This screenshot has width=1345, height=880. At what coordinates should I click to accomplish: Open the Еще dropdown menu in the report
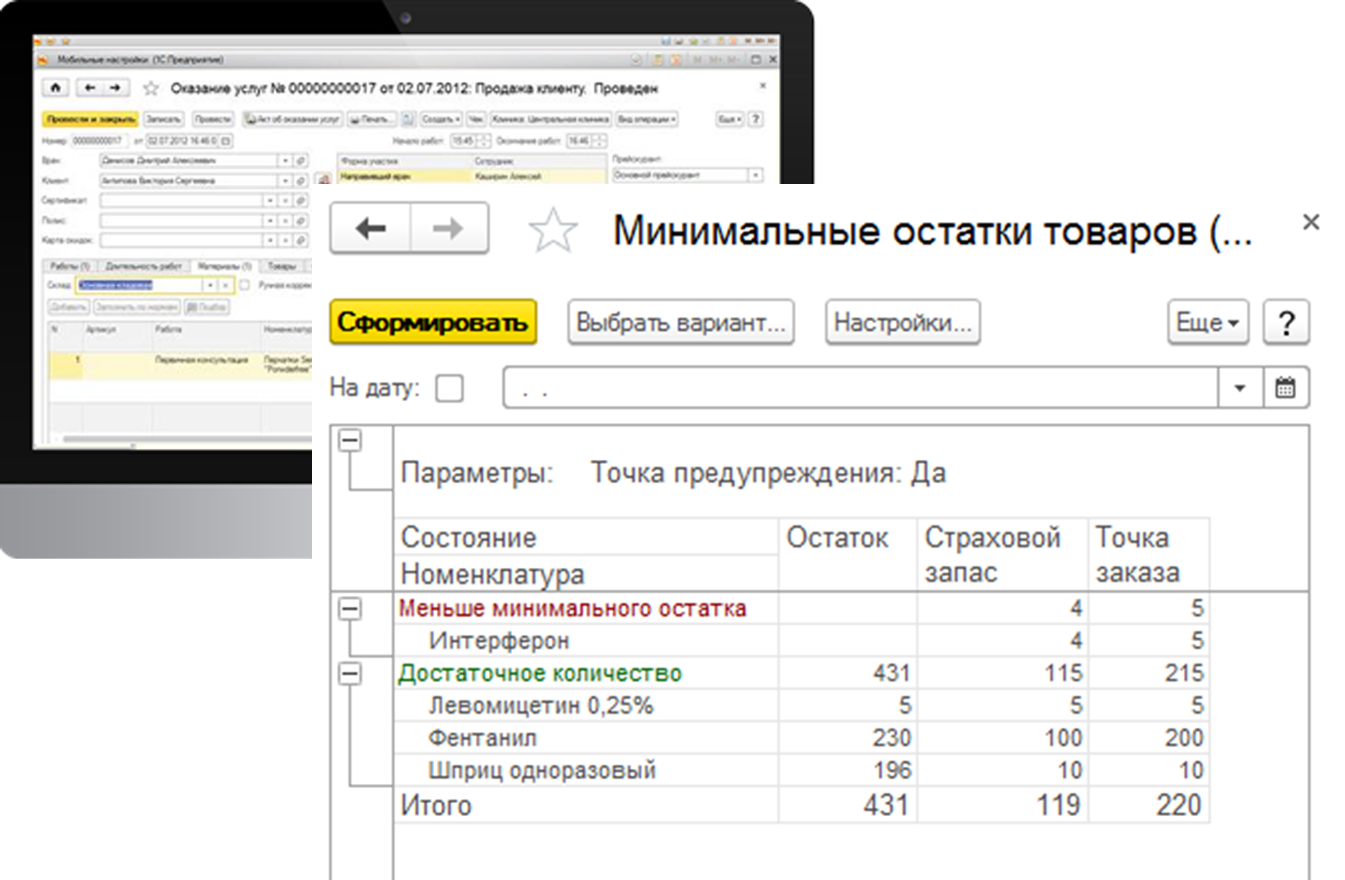click(1207, 323)
